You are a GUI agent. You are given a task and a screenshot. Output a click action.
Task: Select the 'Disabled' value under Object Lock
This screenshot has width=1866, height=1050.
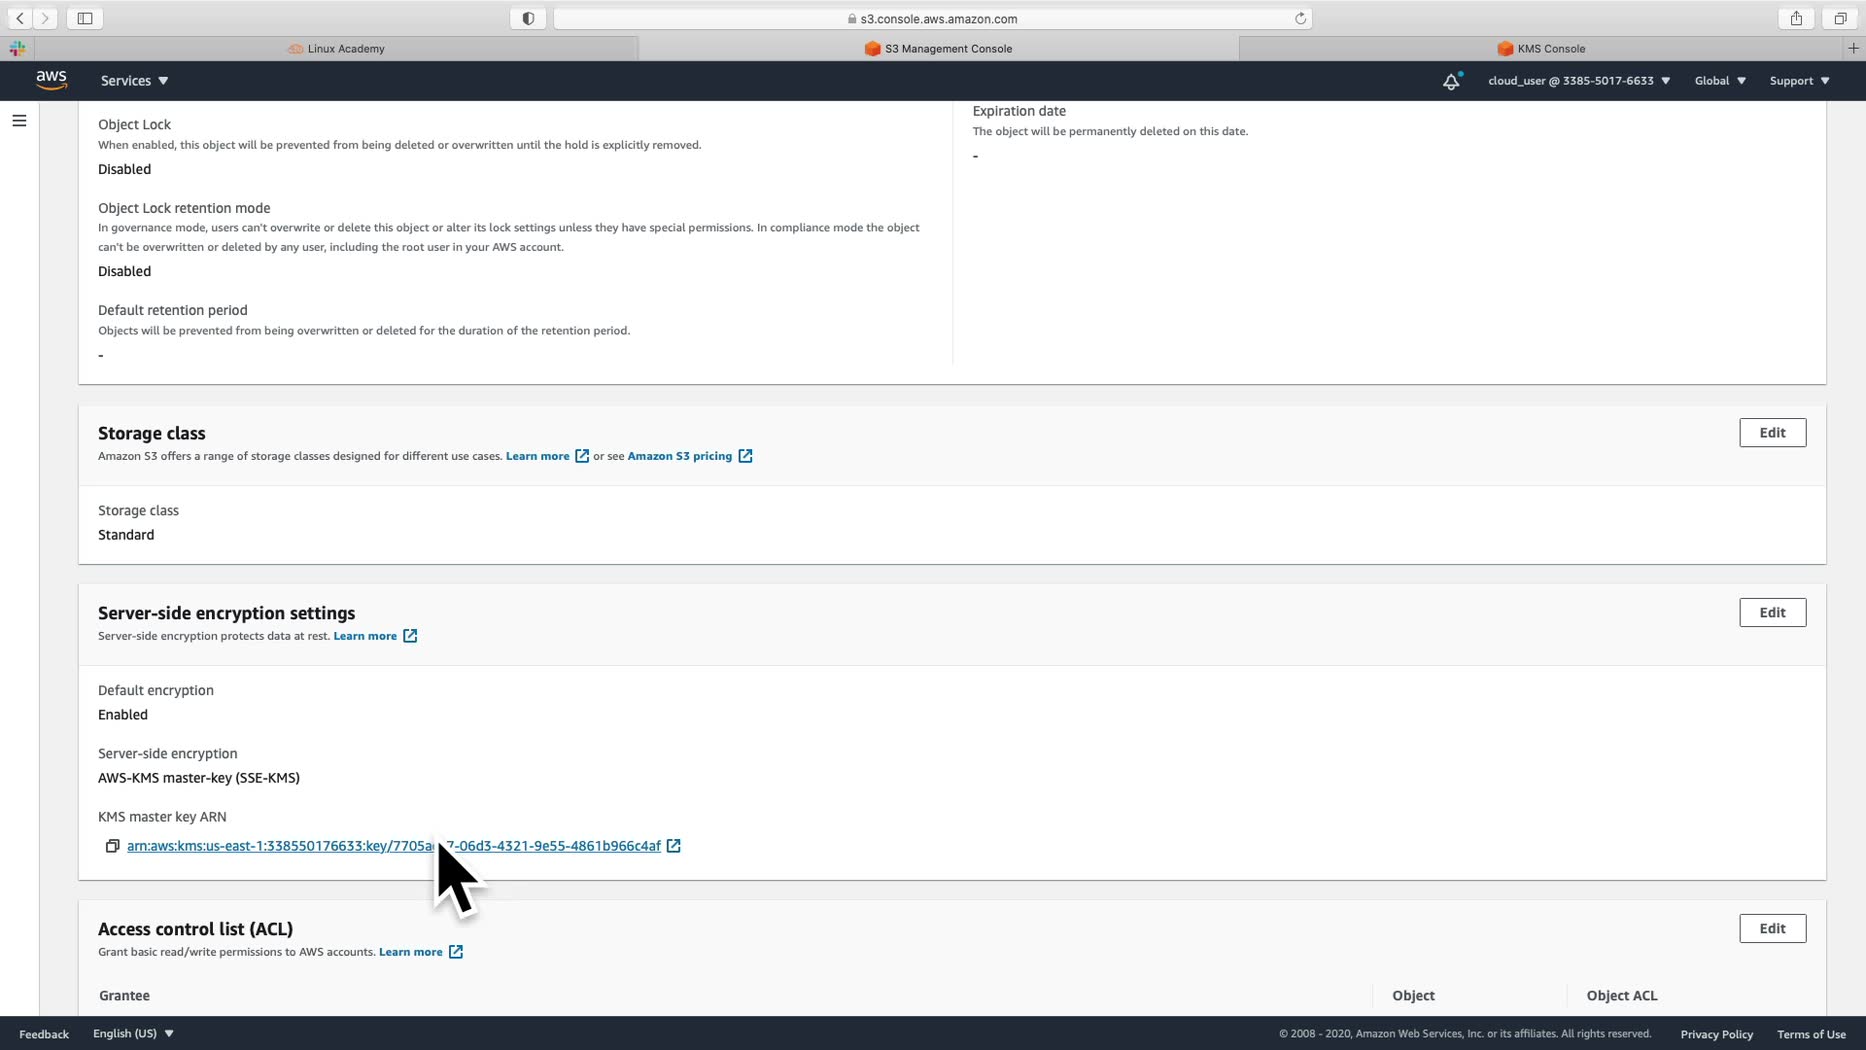125,169
